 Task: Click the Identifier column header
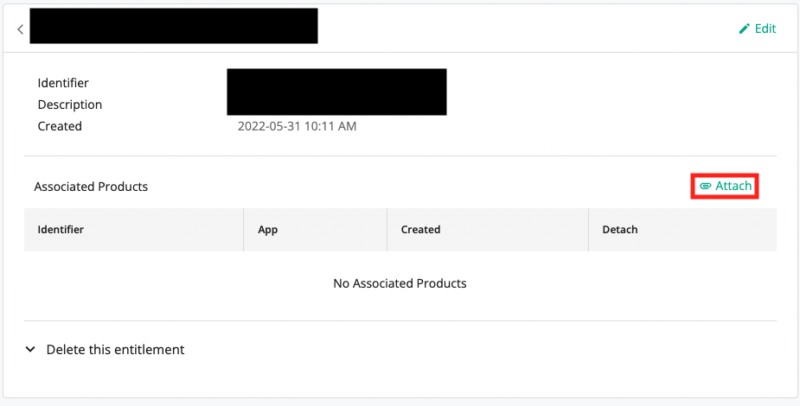click(61, 229)
